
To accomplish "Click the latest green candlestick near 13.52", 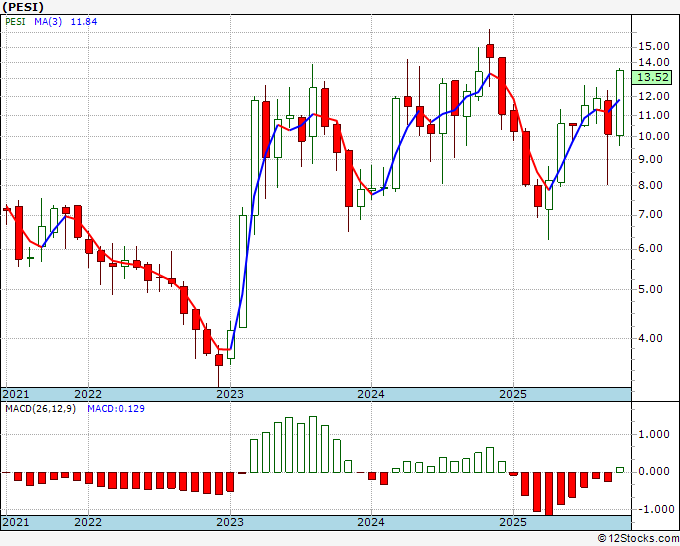I will [x=620, y=102].
